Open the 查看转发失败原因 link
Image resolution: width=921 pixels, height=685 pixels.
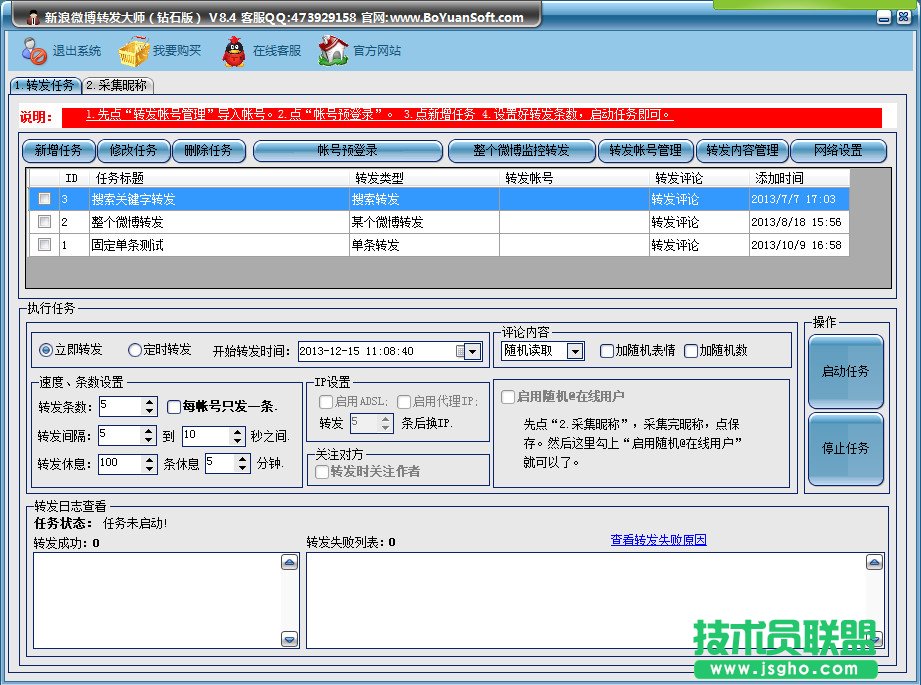click(658, 540)
